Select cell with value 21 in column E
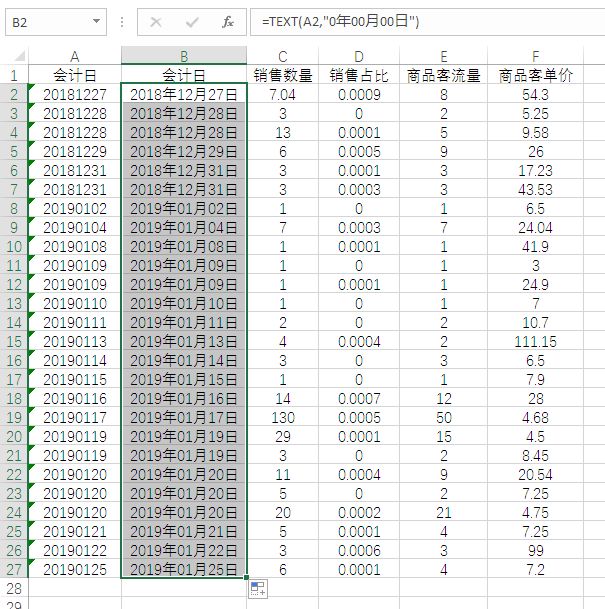The image size is (605, 609). tap(443, 512)
